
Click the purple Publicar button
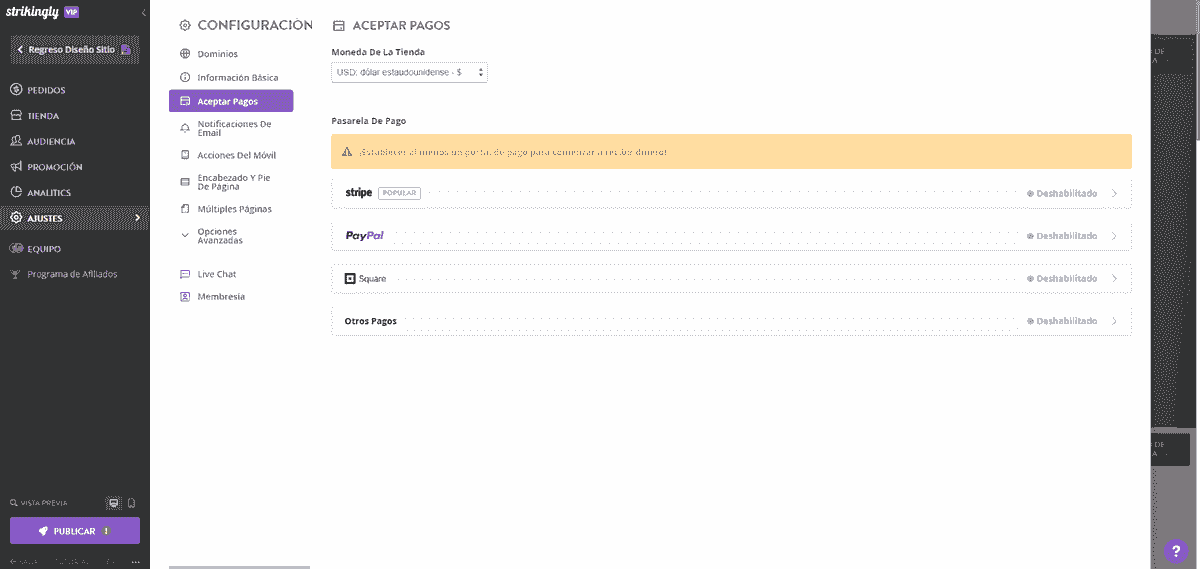click(x=75, y=531)
